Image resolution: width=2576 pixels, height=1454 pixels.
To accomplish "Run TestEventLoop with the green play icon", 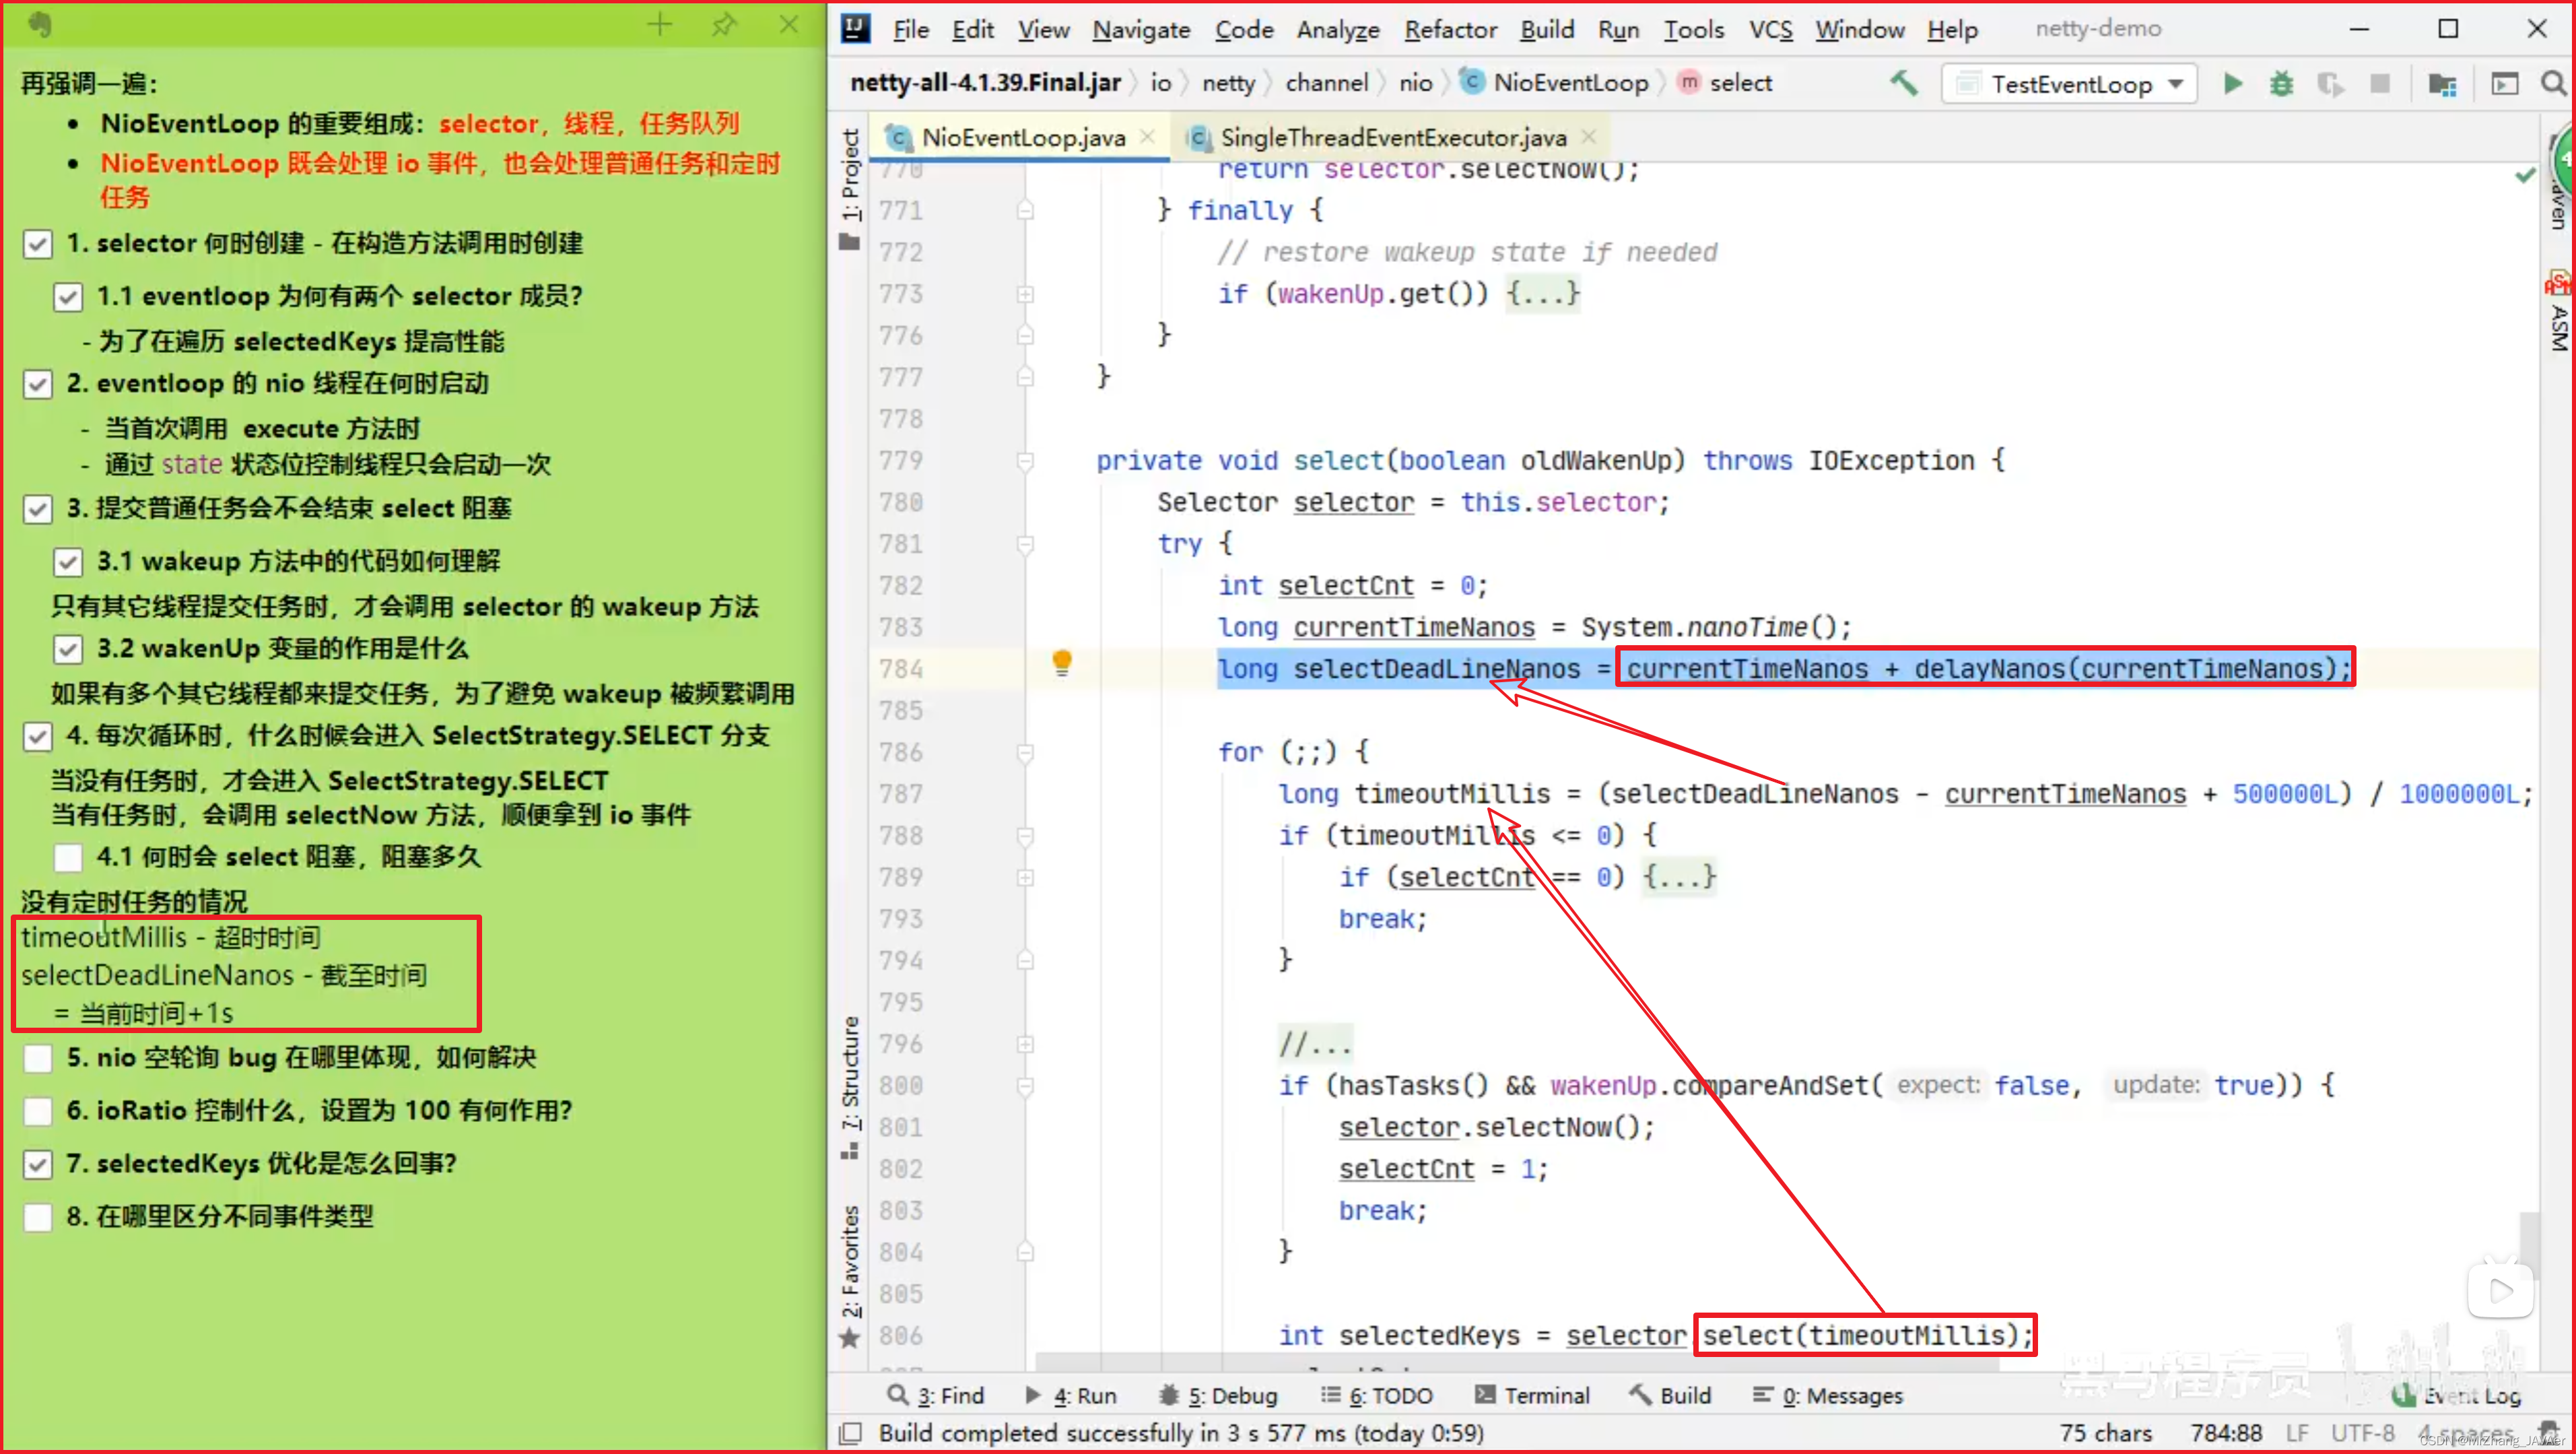I will click(2232, 84).
